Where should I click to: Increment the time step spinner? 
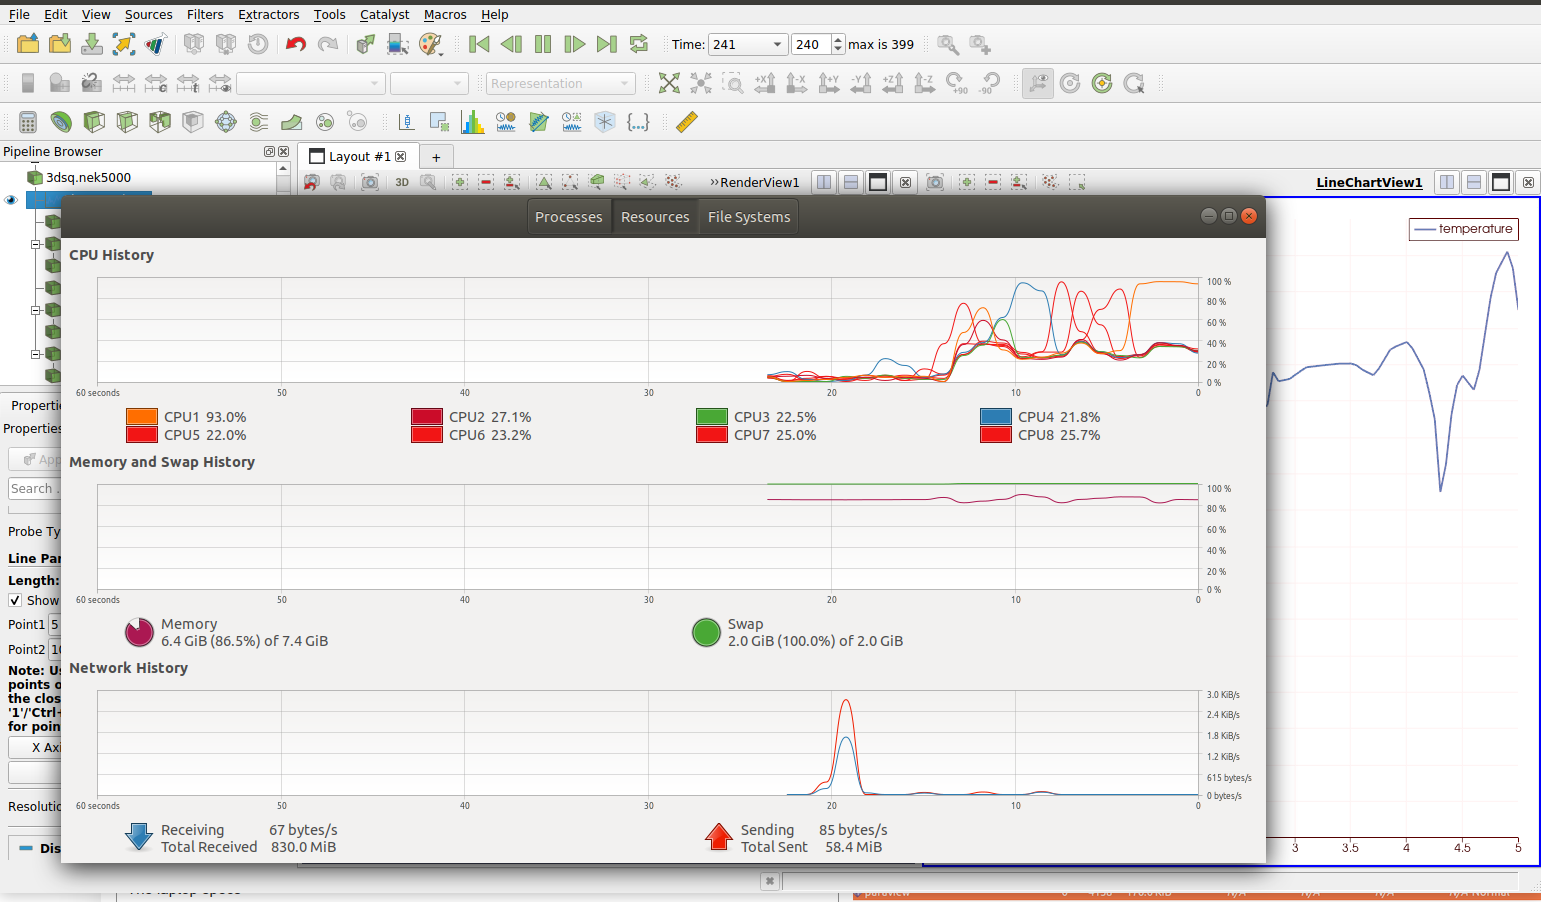pos(838,40)
